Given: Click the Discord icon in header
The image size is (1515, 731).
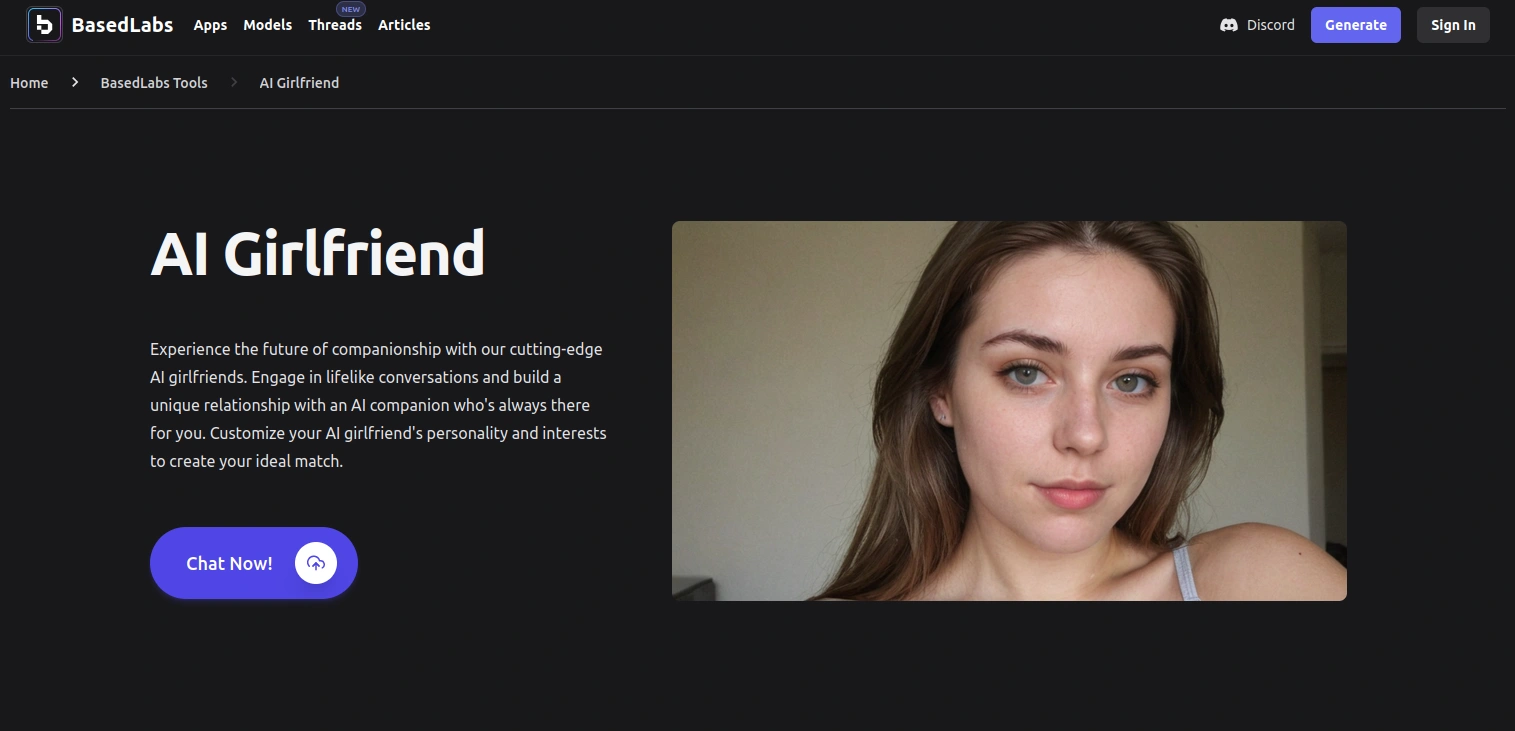Looking at the screenshot, I should [x=1229, y=25].
